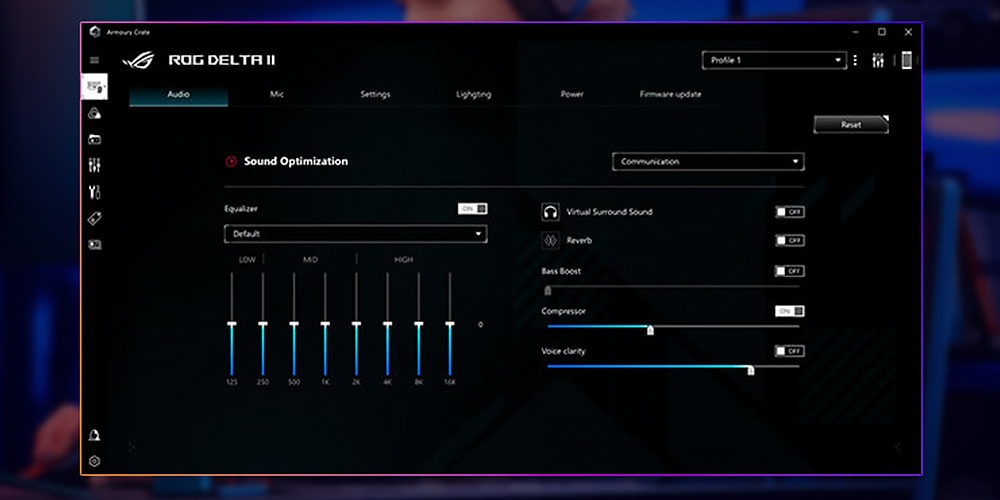
Task: Open the user account icon in sidebar
Action: [x=94, y=435]
